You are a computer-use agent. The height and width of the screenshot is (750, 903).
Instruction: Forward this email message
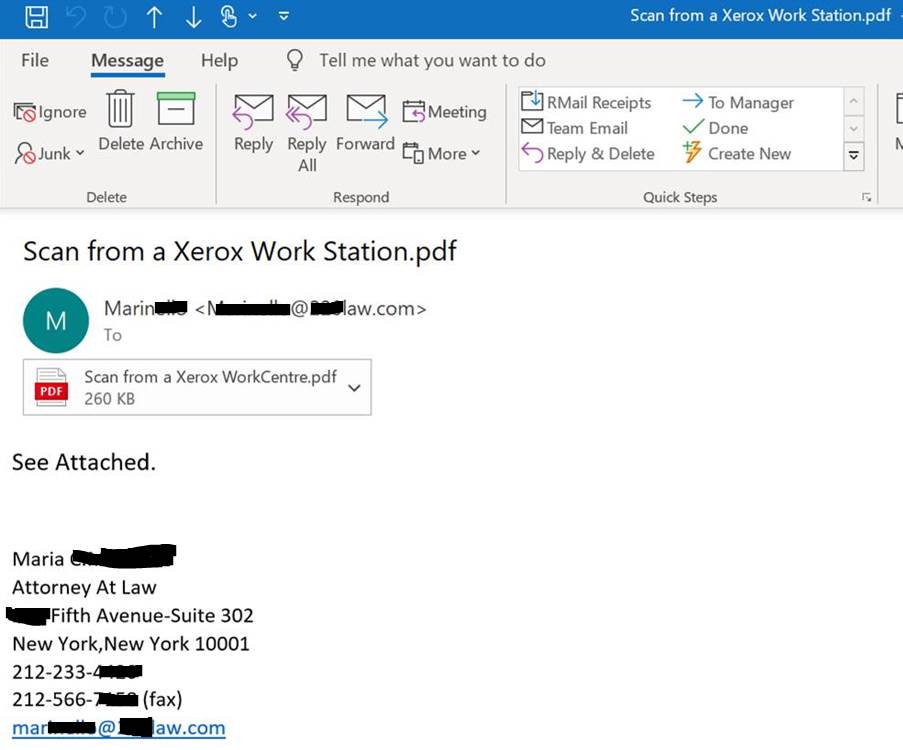click(365, 124)
